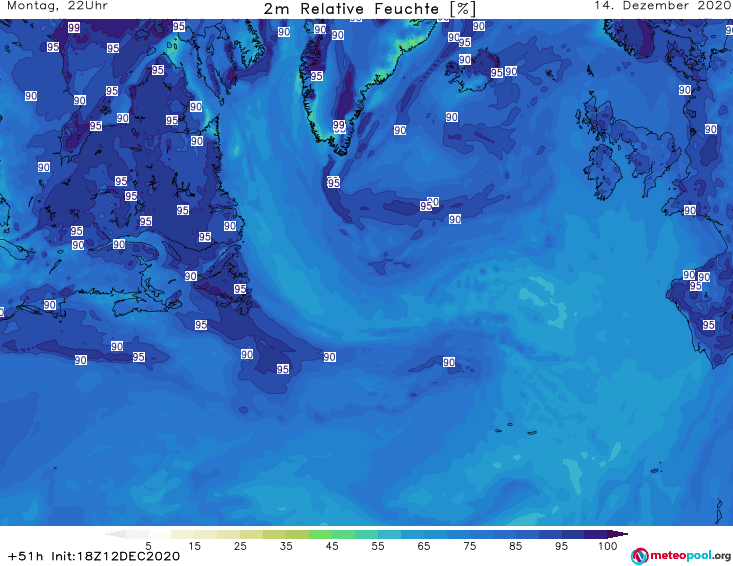733x566 pixels.
Task: Click the '95' contour label over Portugal
Action: 709,324
